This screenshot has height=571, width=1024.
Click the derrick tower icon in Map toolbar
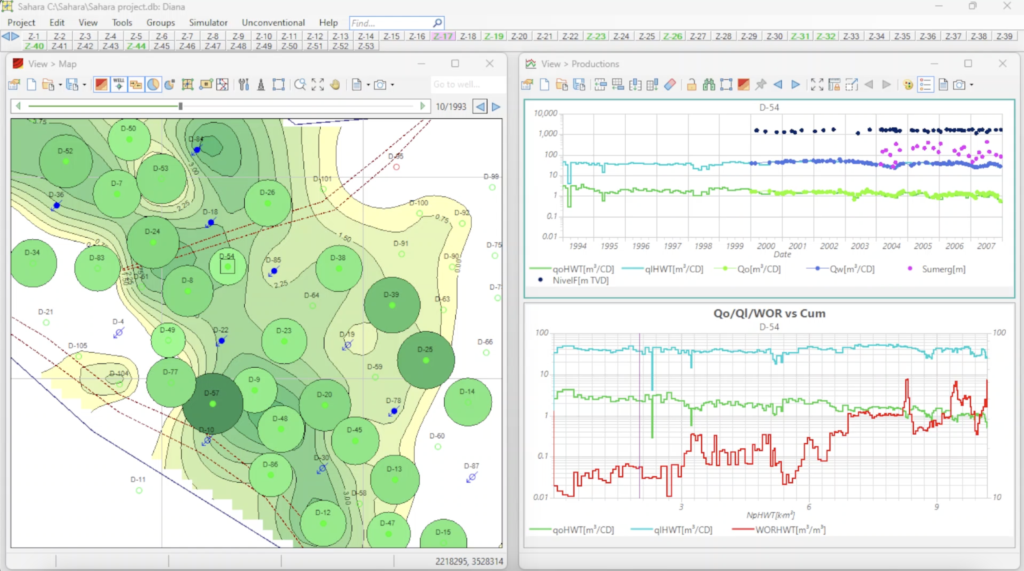[x=261, y=84]
